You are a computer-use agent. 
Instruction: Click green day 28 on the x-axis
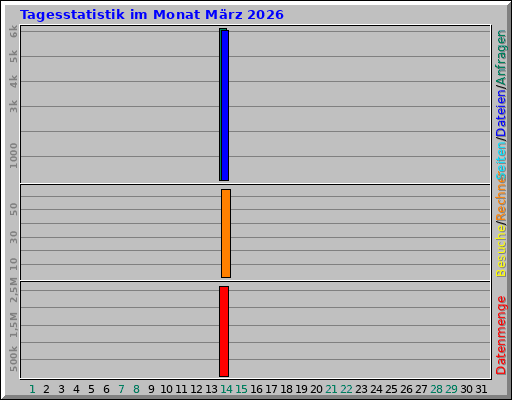pos(436,389)
